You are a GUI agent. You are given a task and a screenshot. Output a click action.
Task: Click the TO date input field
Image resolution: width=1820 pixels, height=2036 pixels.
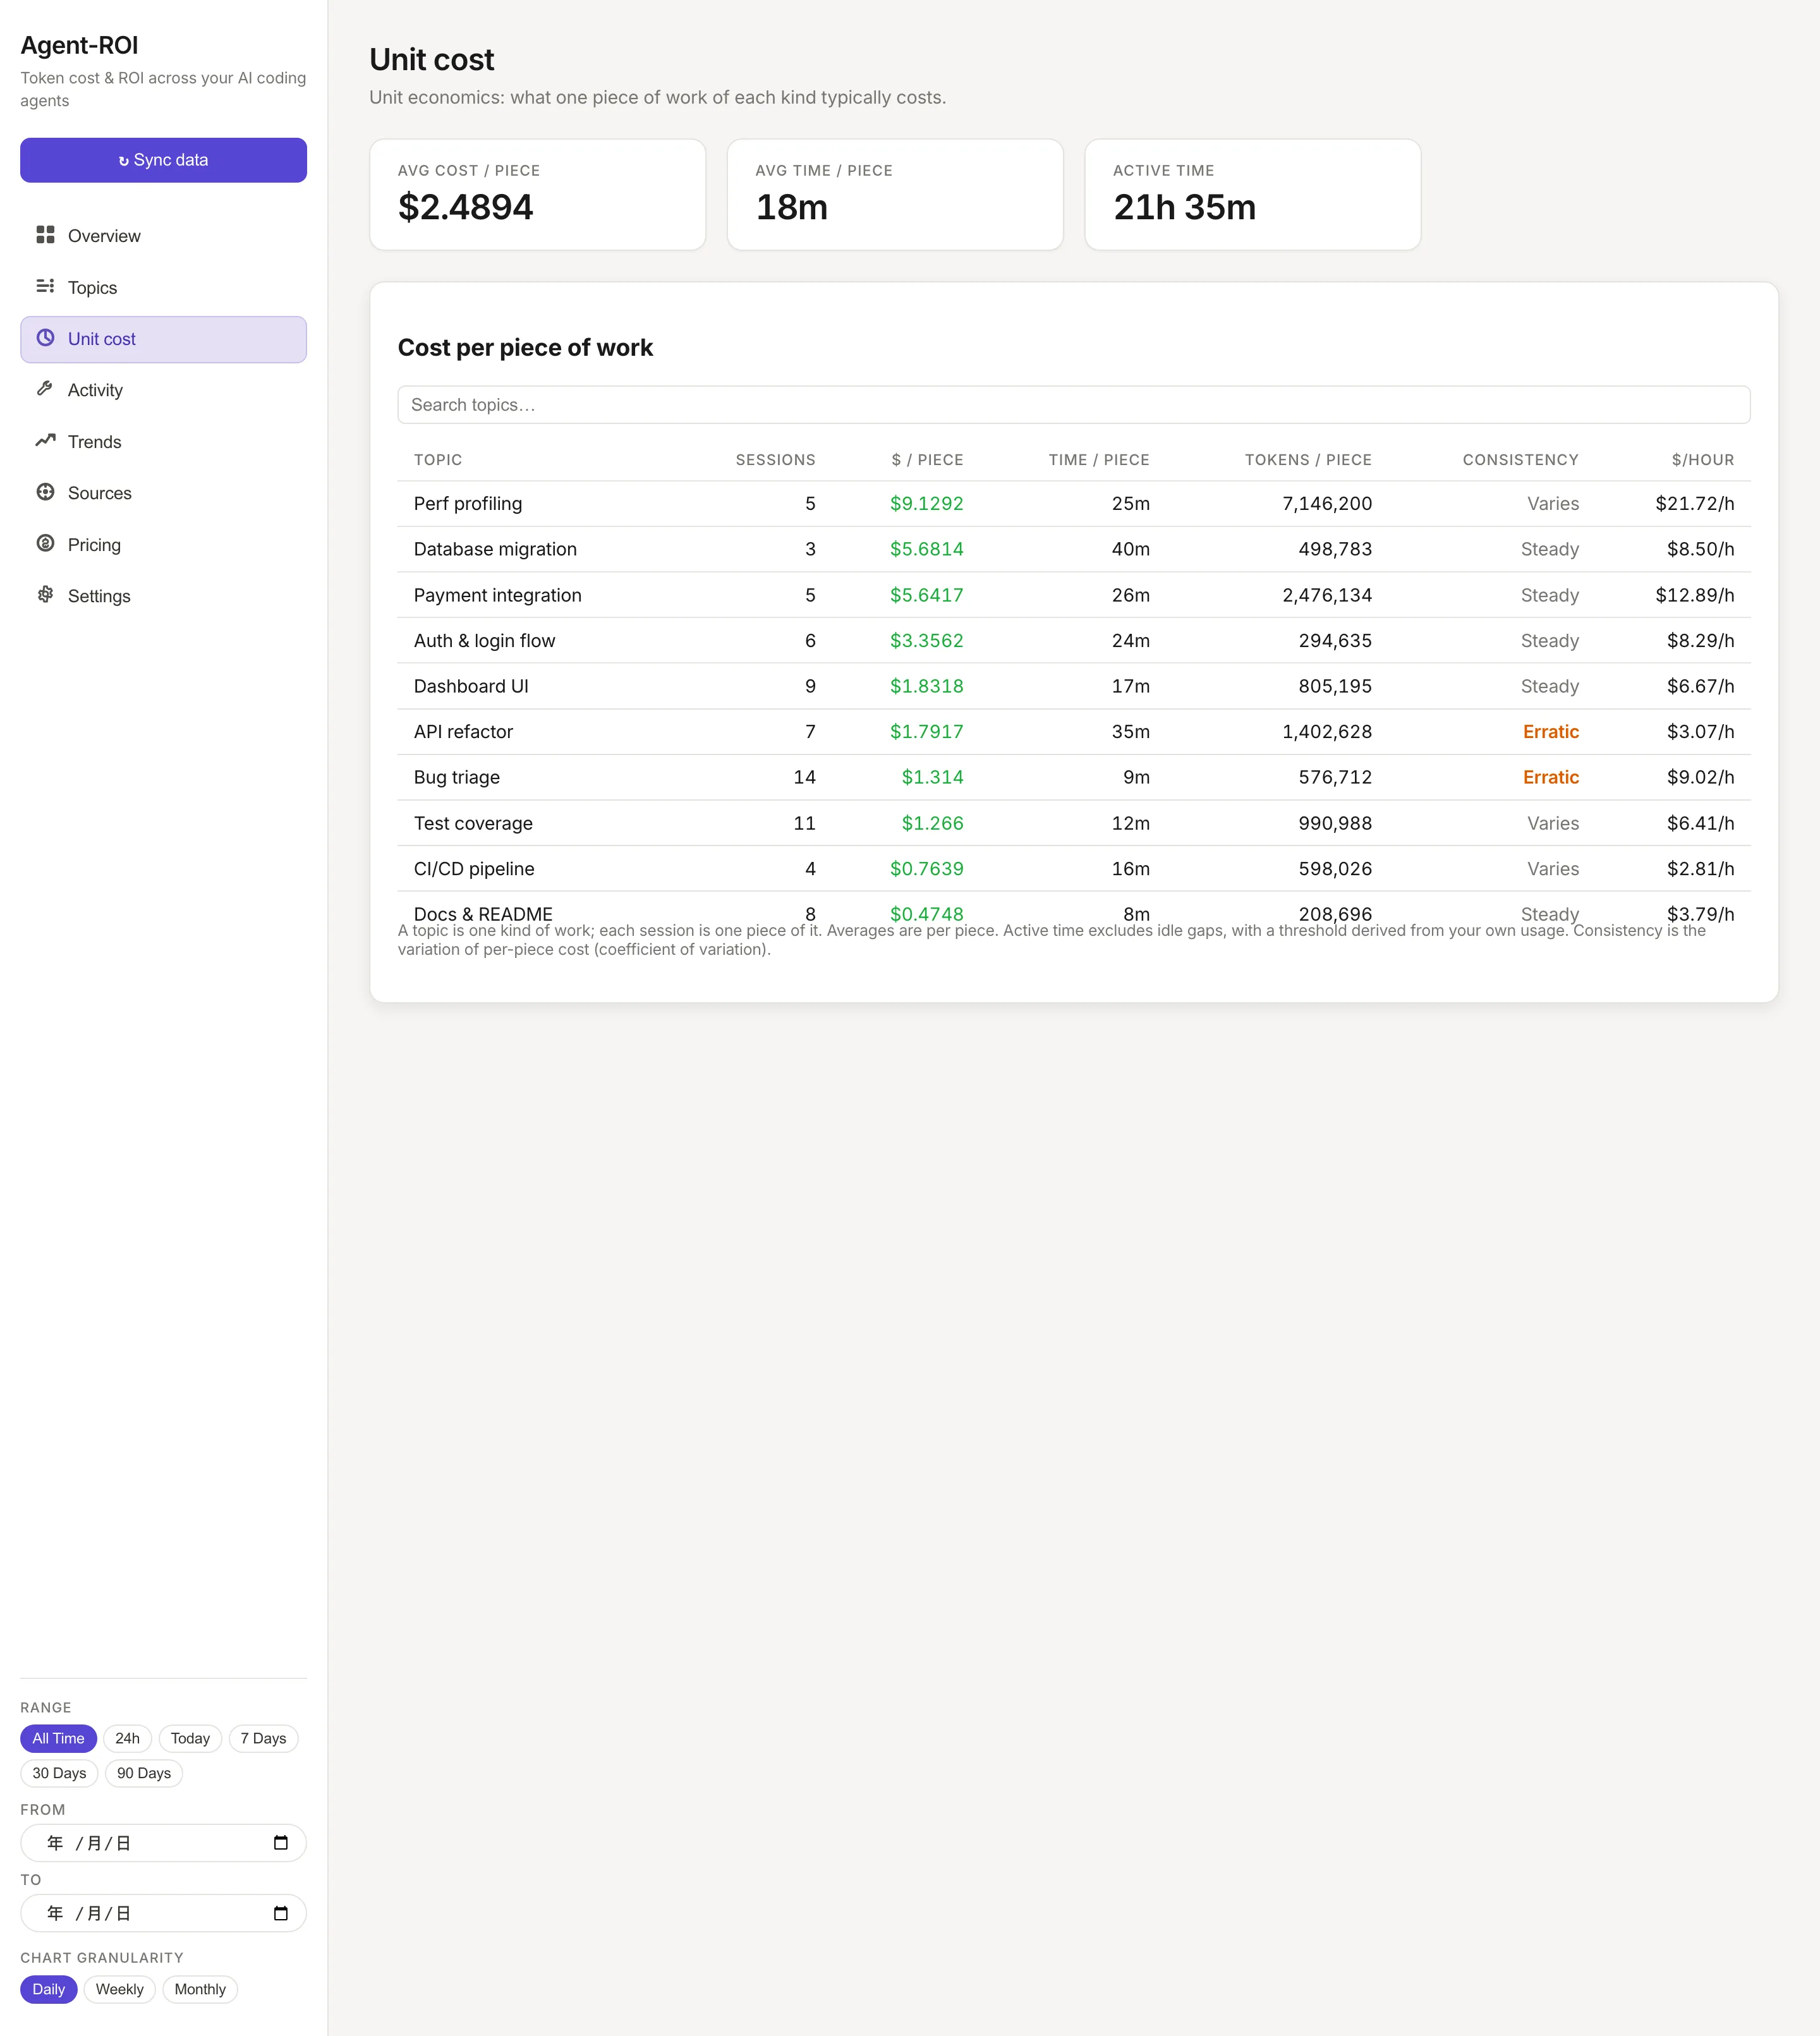click(163, 1913)
